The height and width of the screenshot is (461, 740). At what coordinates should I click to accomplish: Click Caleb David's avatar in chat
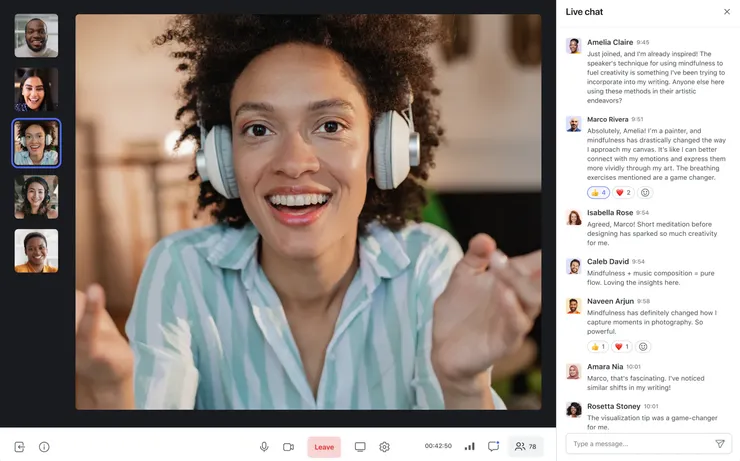pyautogui.click(x=573, y=266)
